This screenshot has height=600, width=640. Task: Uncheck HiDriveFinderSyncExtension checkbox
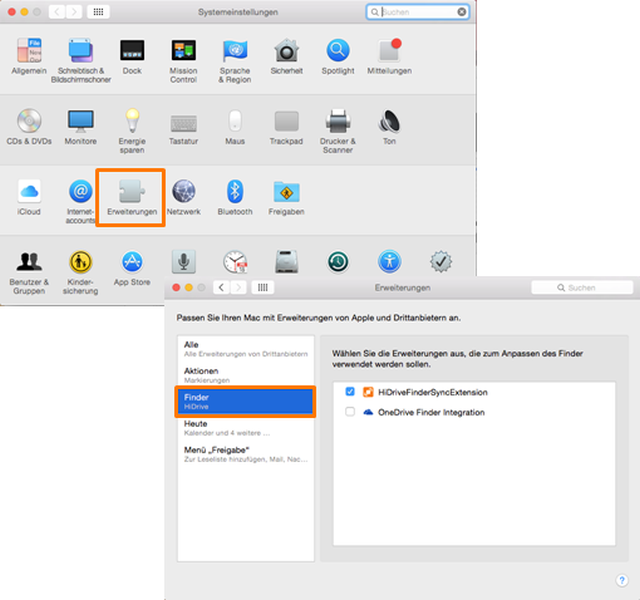click(350, 392)
